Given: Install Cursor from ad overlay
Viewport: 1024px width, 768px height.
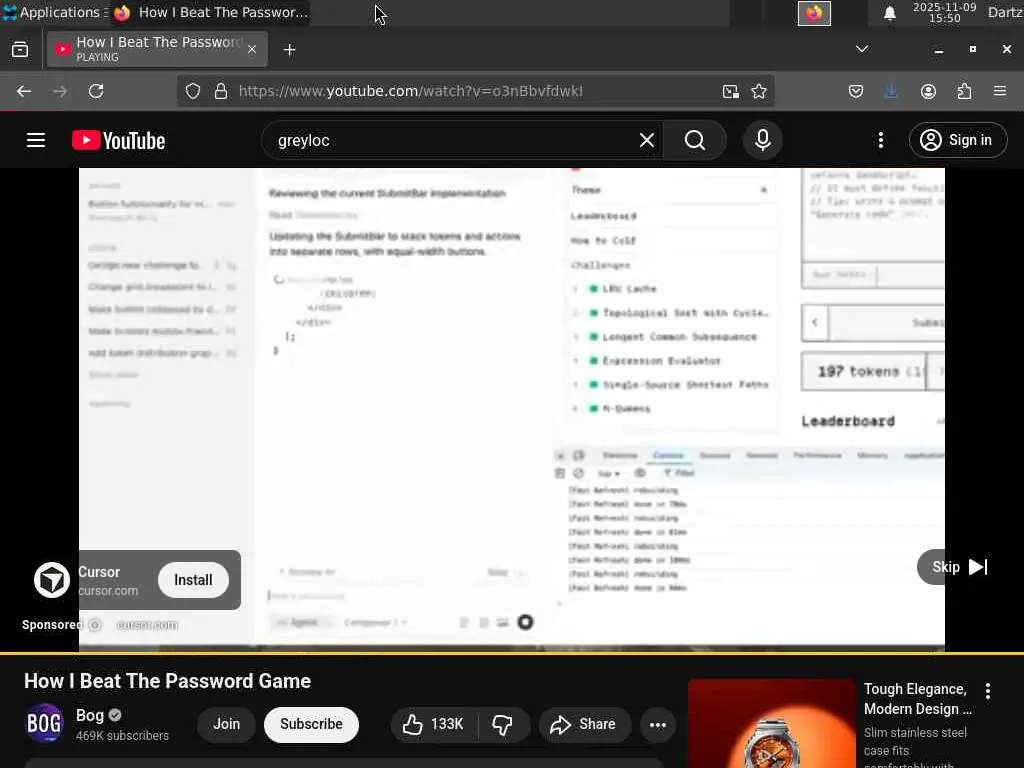Looking at the screenshot, I should point(193,580).
